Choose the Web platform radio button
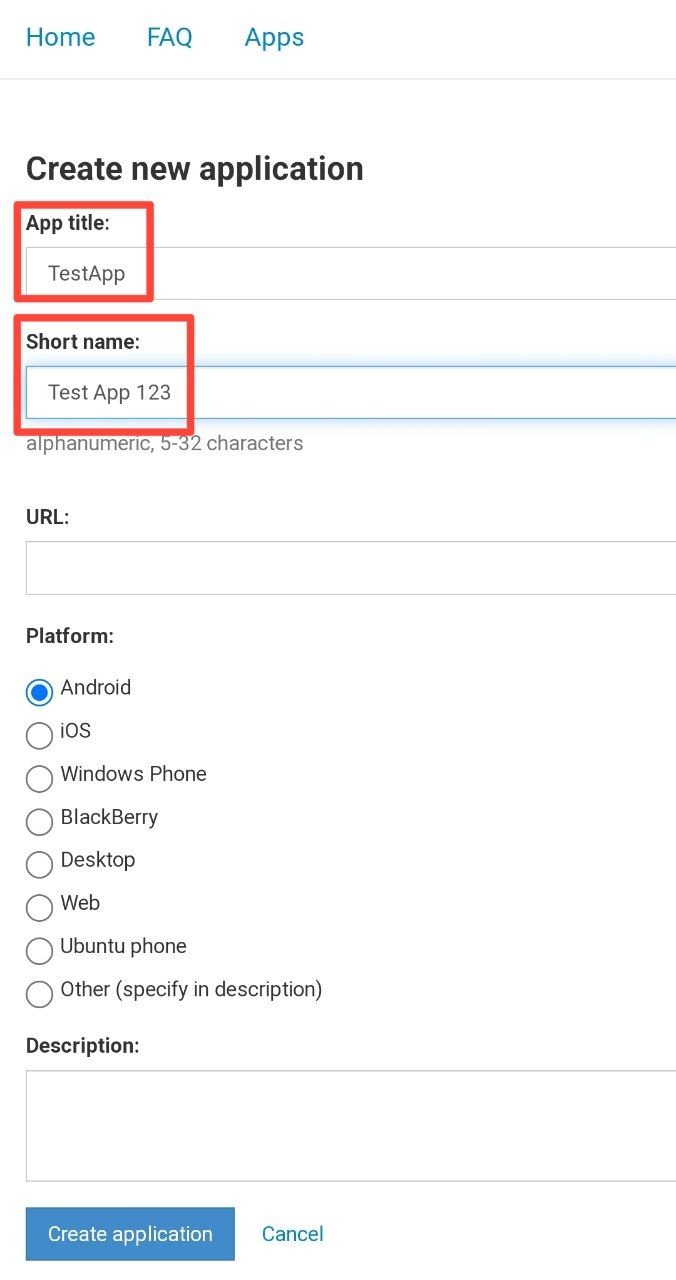 (x=39, y=907)
